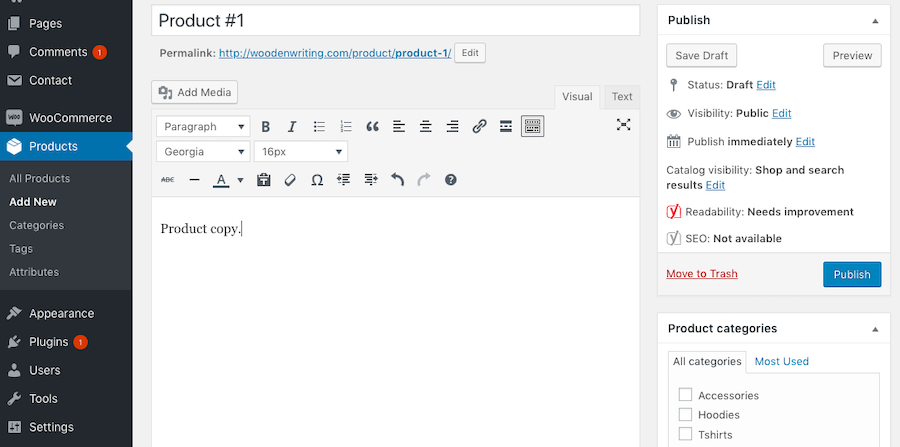Edit Catalog visibility
The image size is (900, 447).
click(x=715, y=185)
